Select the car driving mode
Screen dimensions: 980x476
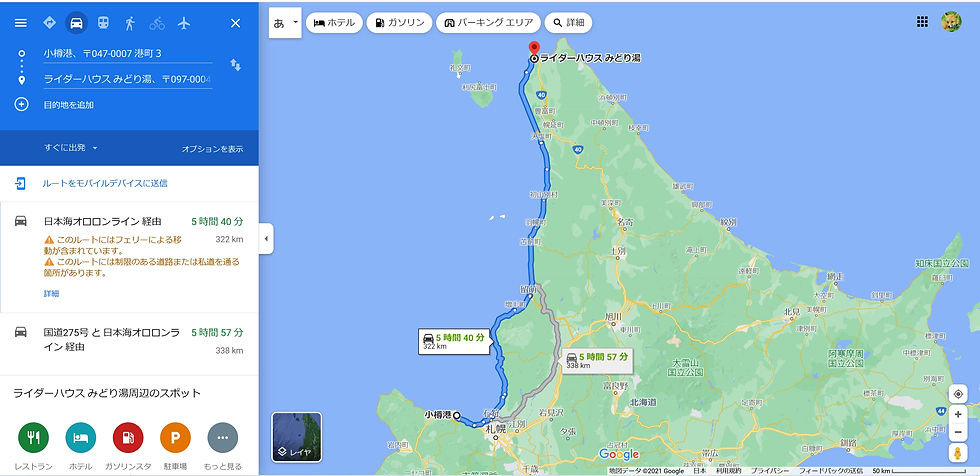coord(76,23)
